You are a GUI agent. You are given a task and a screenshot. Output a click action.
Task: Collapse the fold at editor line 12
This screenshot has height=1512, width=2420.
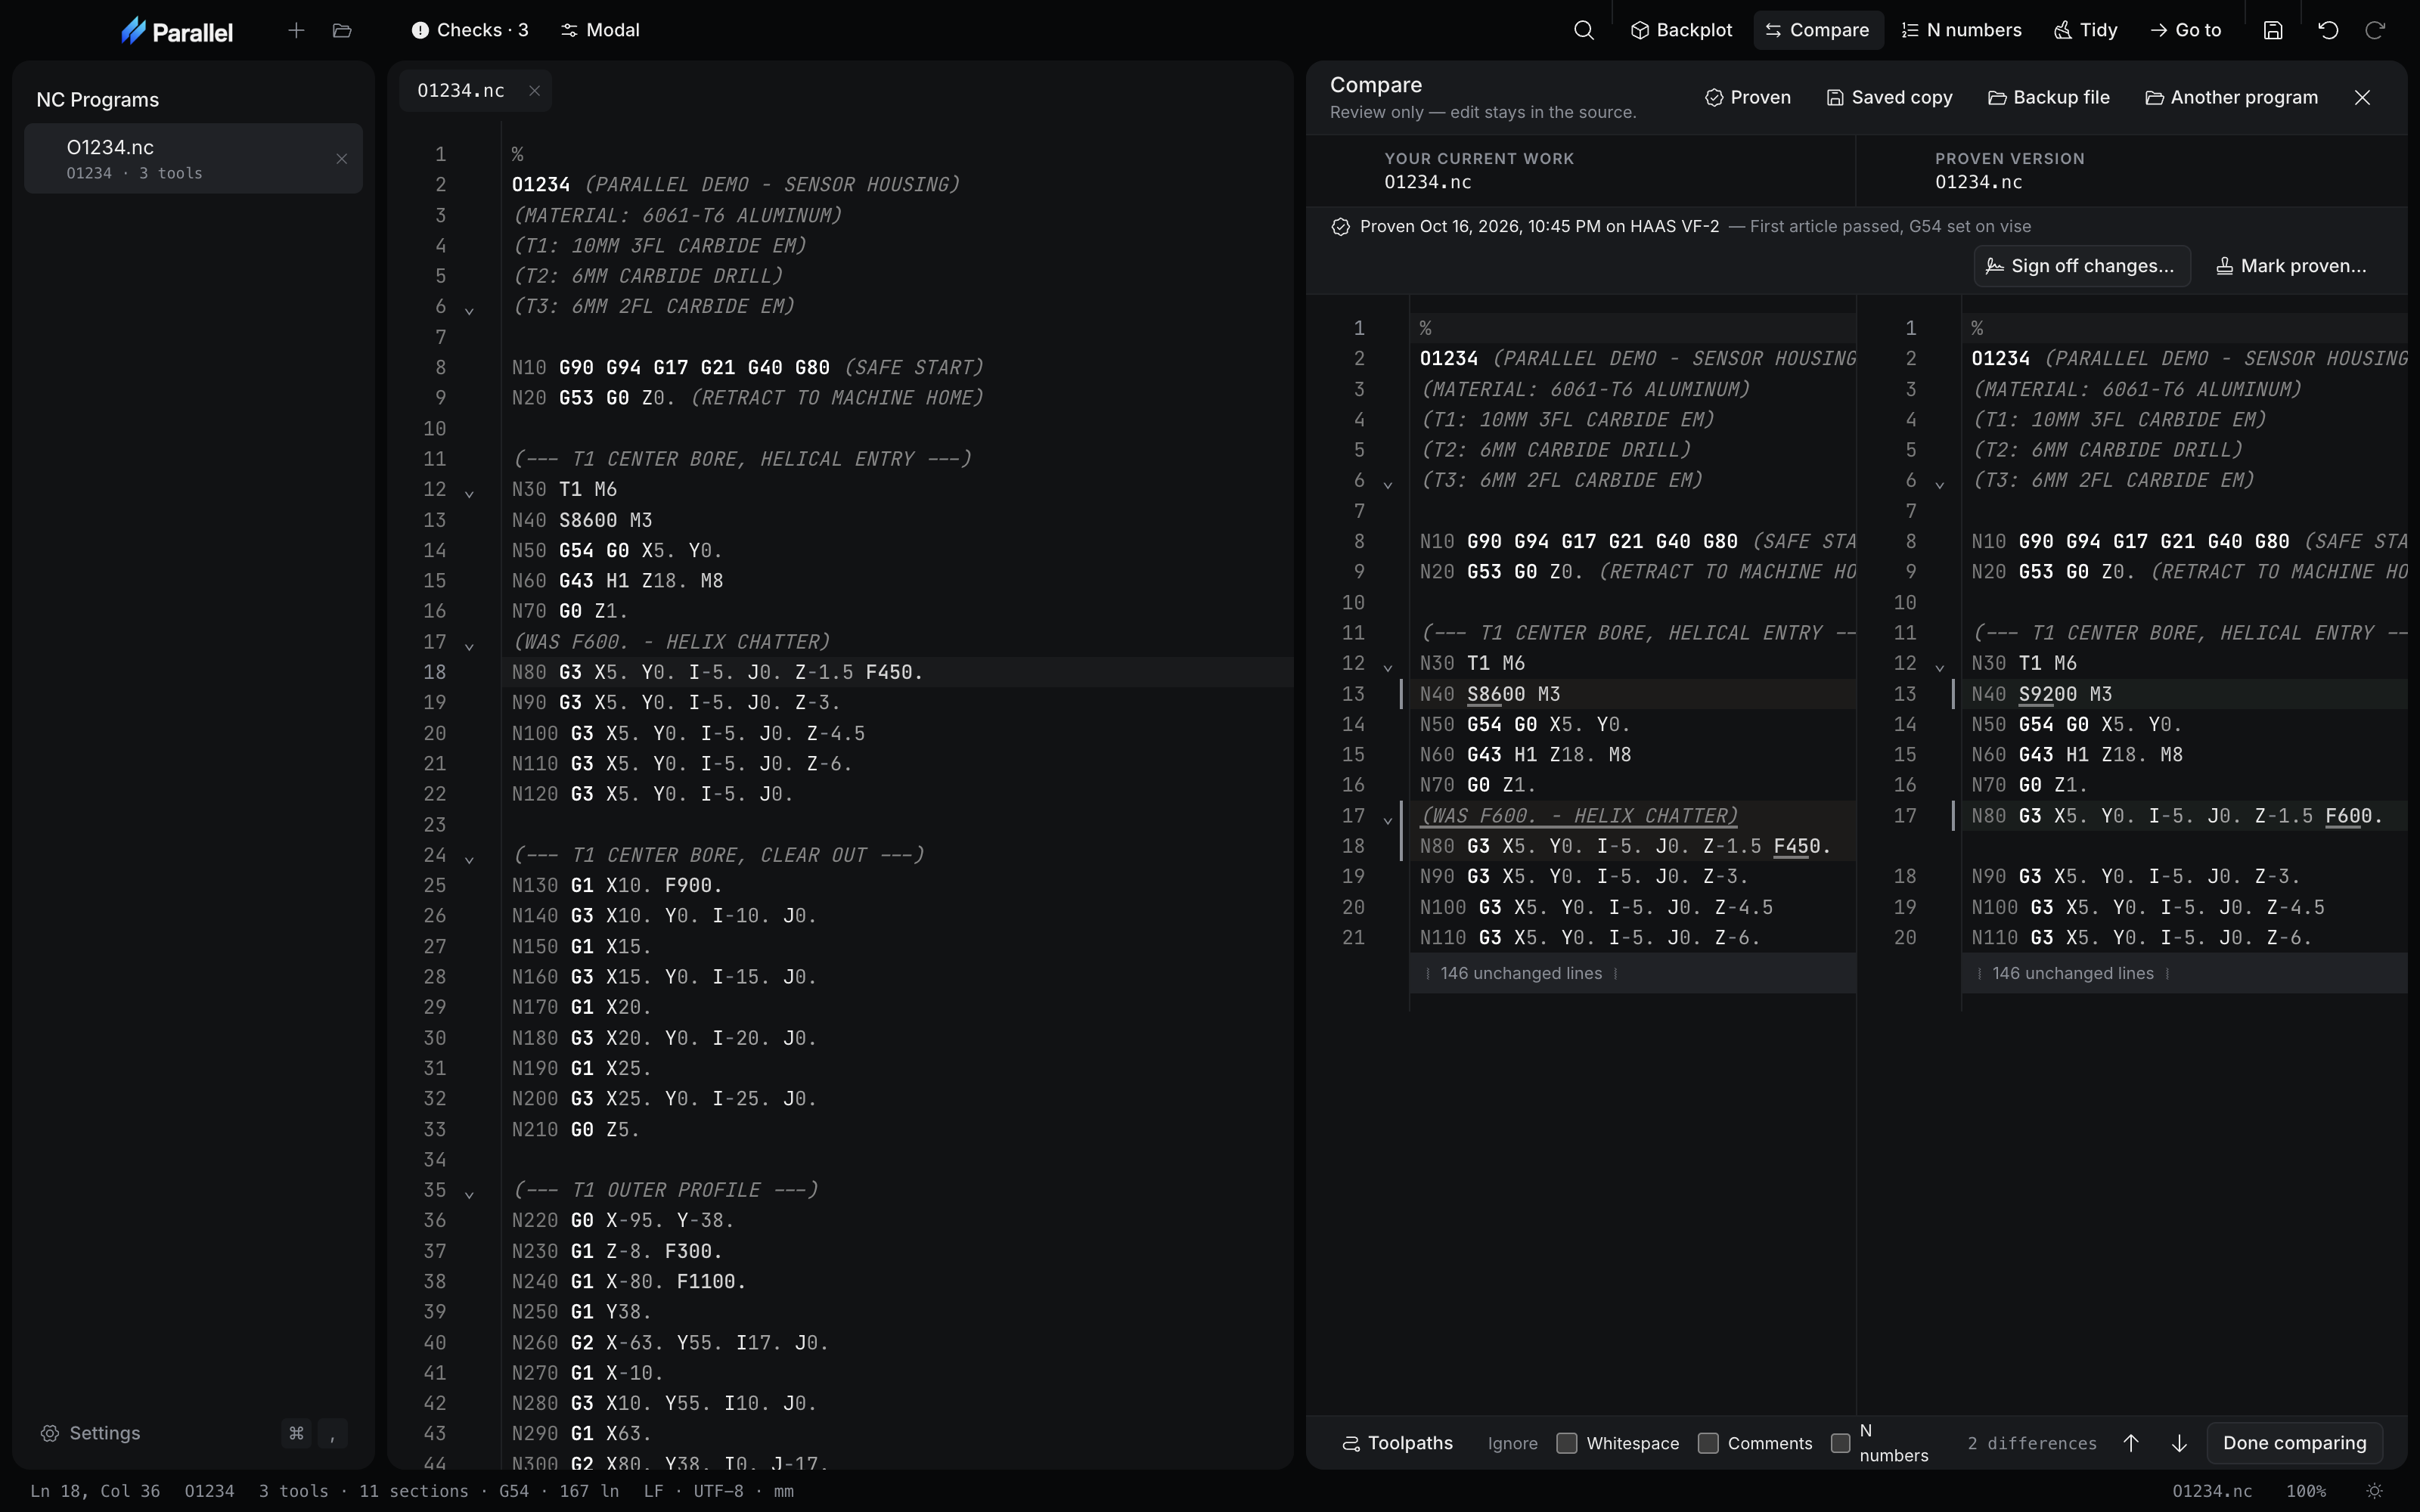point(469,493)
